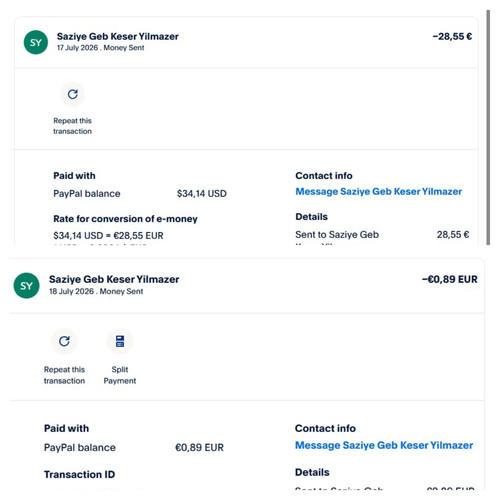Click Repeat this transaction icon for 18 July payment
This screenshot has width=500, height=500.
(64, 341)
